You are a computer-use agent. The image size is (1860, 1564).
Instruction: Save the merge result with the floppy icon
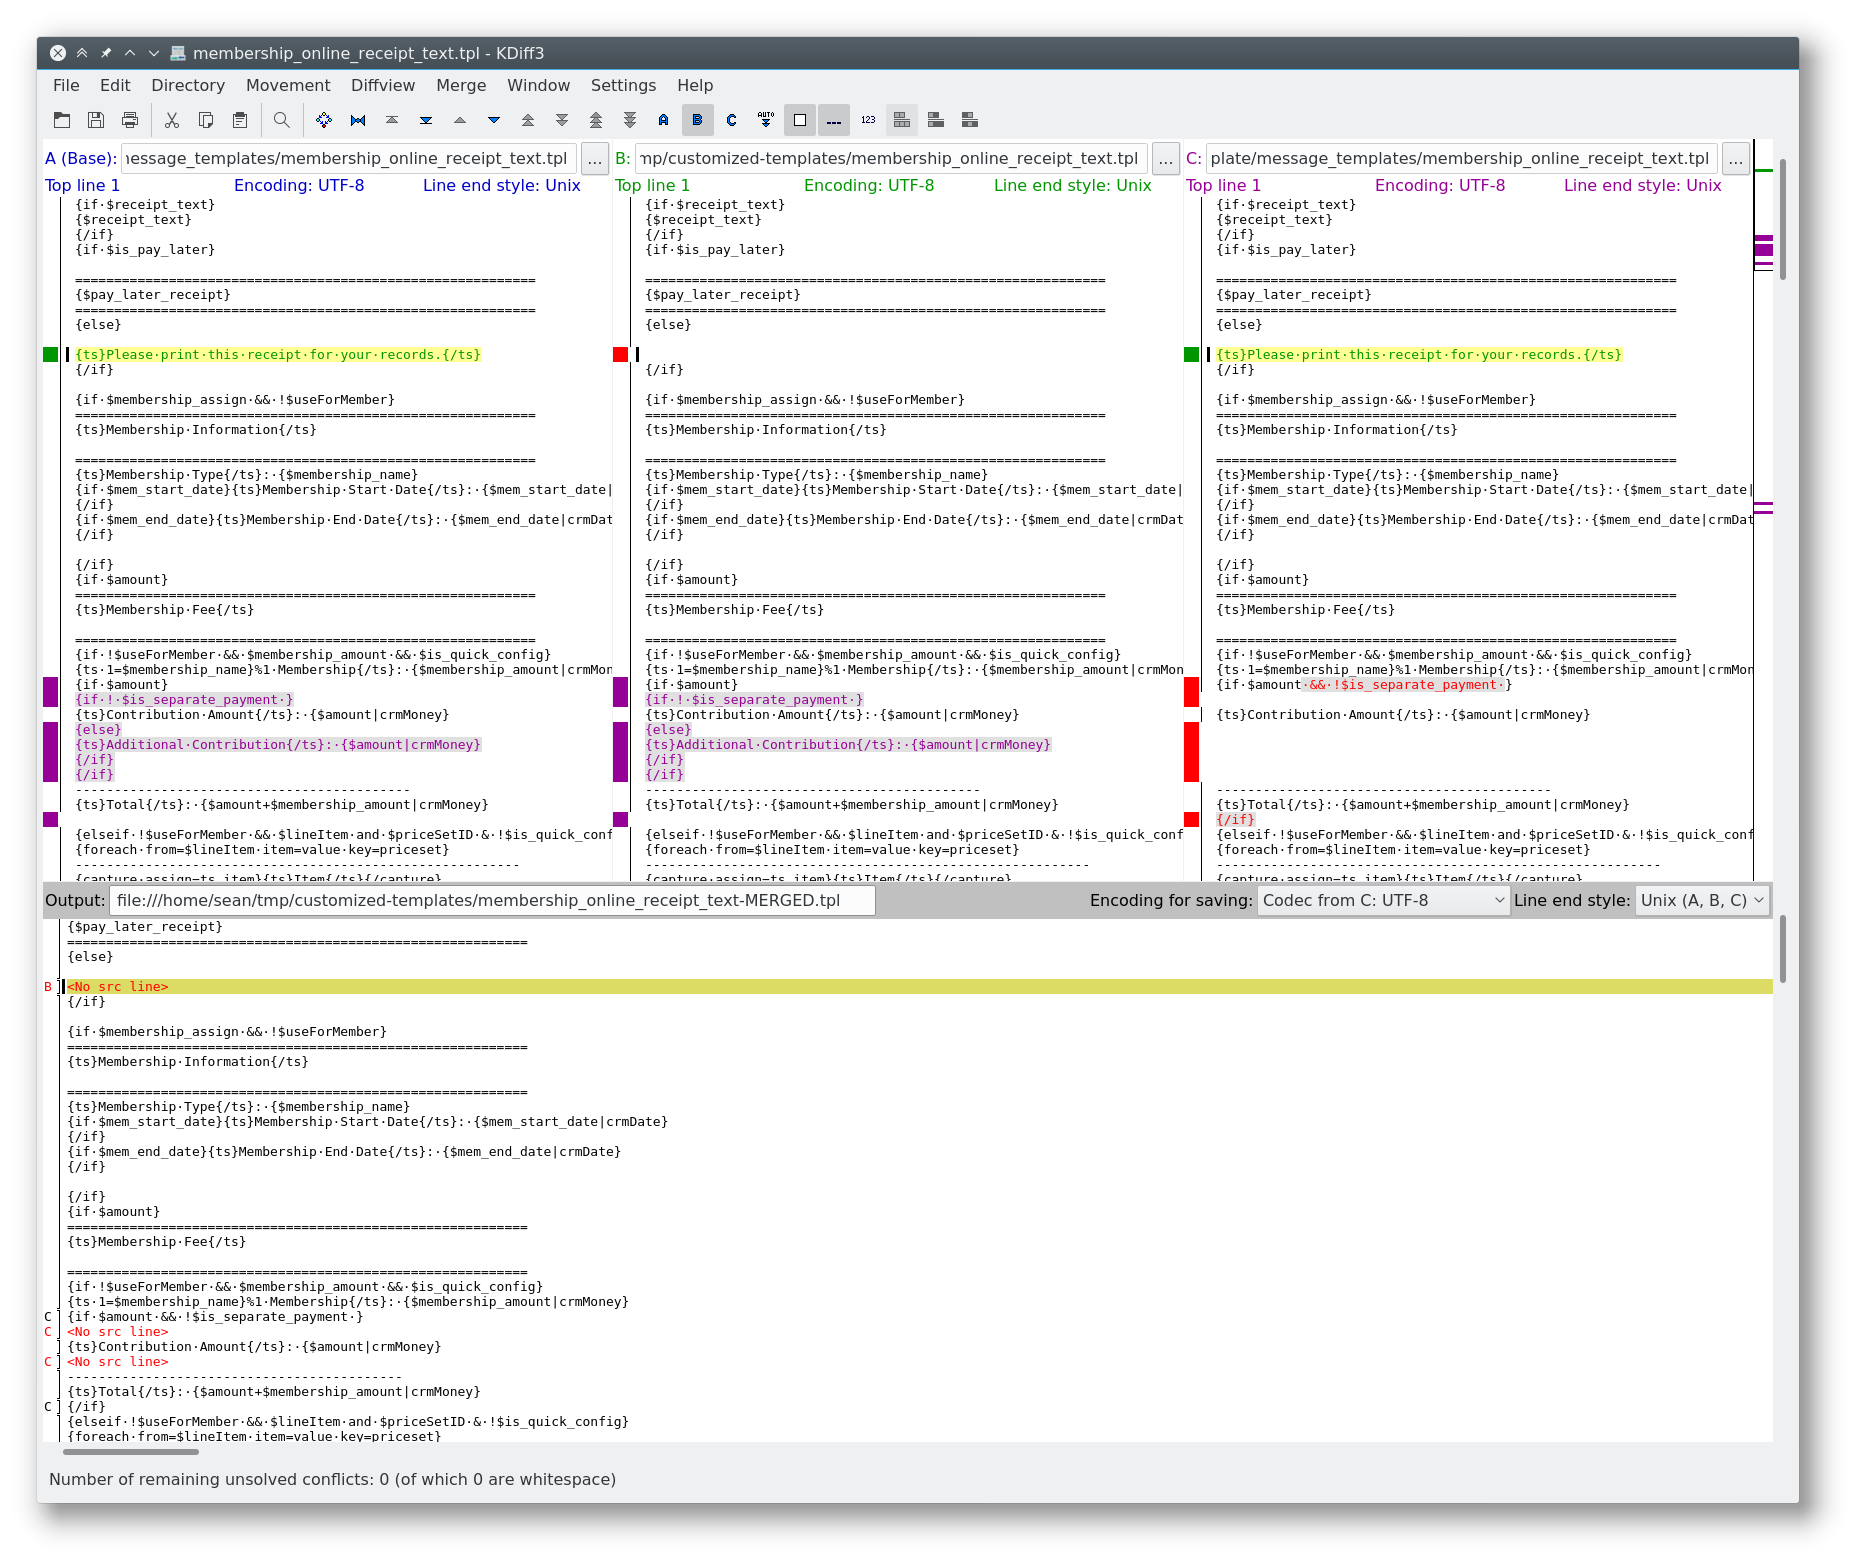96,120
